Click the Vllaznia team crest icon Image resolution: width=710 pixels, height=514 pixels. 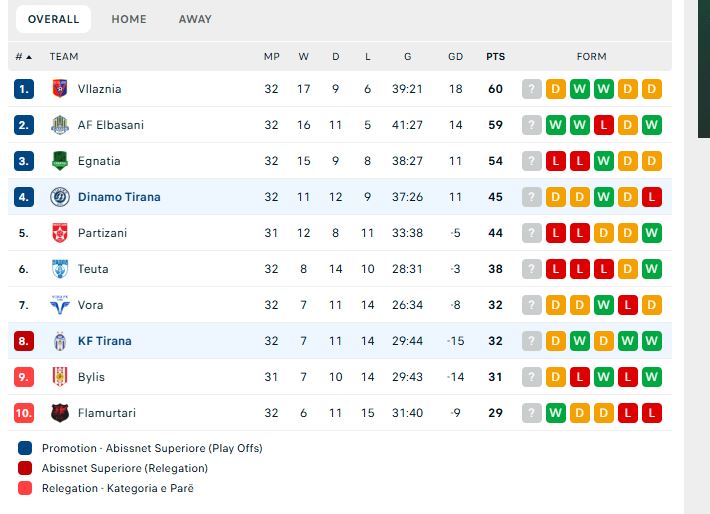[x=60, y=89]
